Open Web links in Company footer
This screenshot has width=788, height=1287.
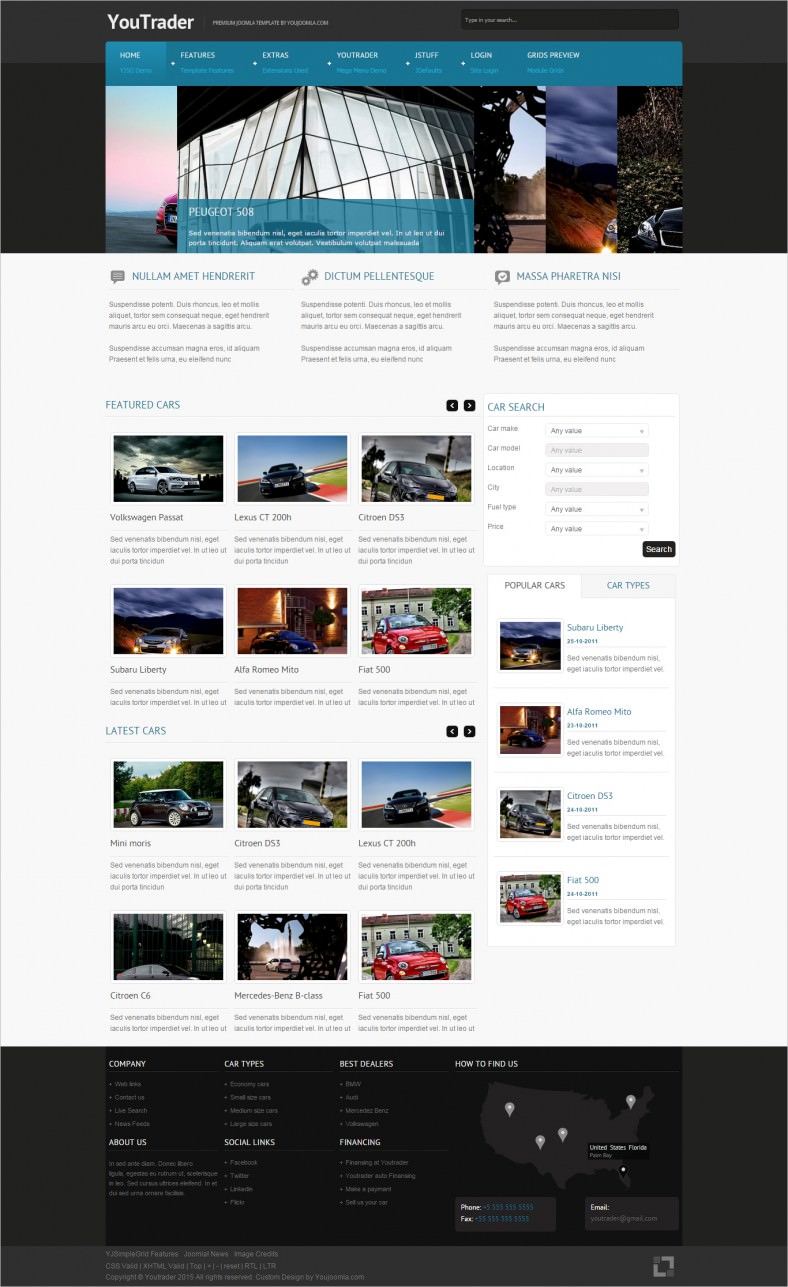click(128, 1084)
